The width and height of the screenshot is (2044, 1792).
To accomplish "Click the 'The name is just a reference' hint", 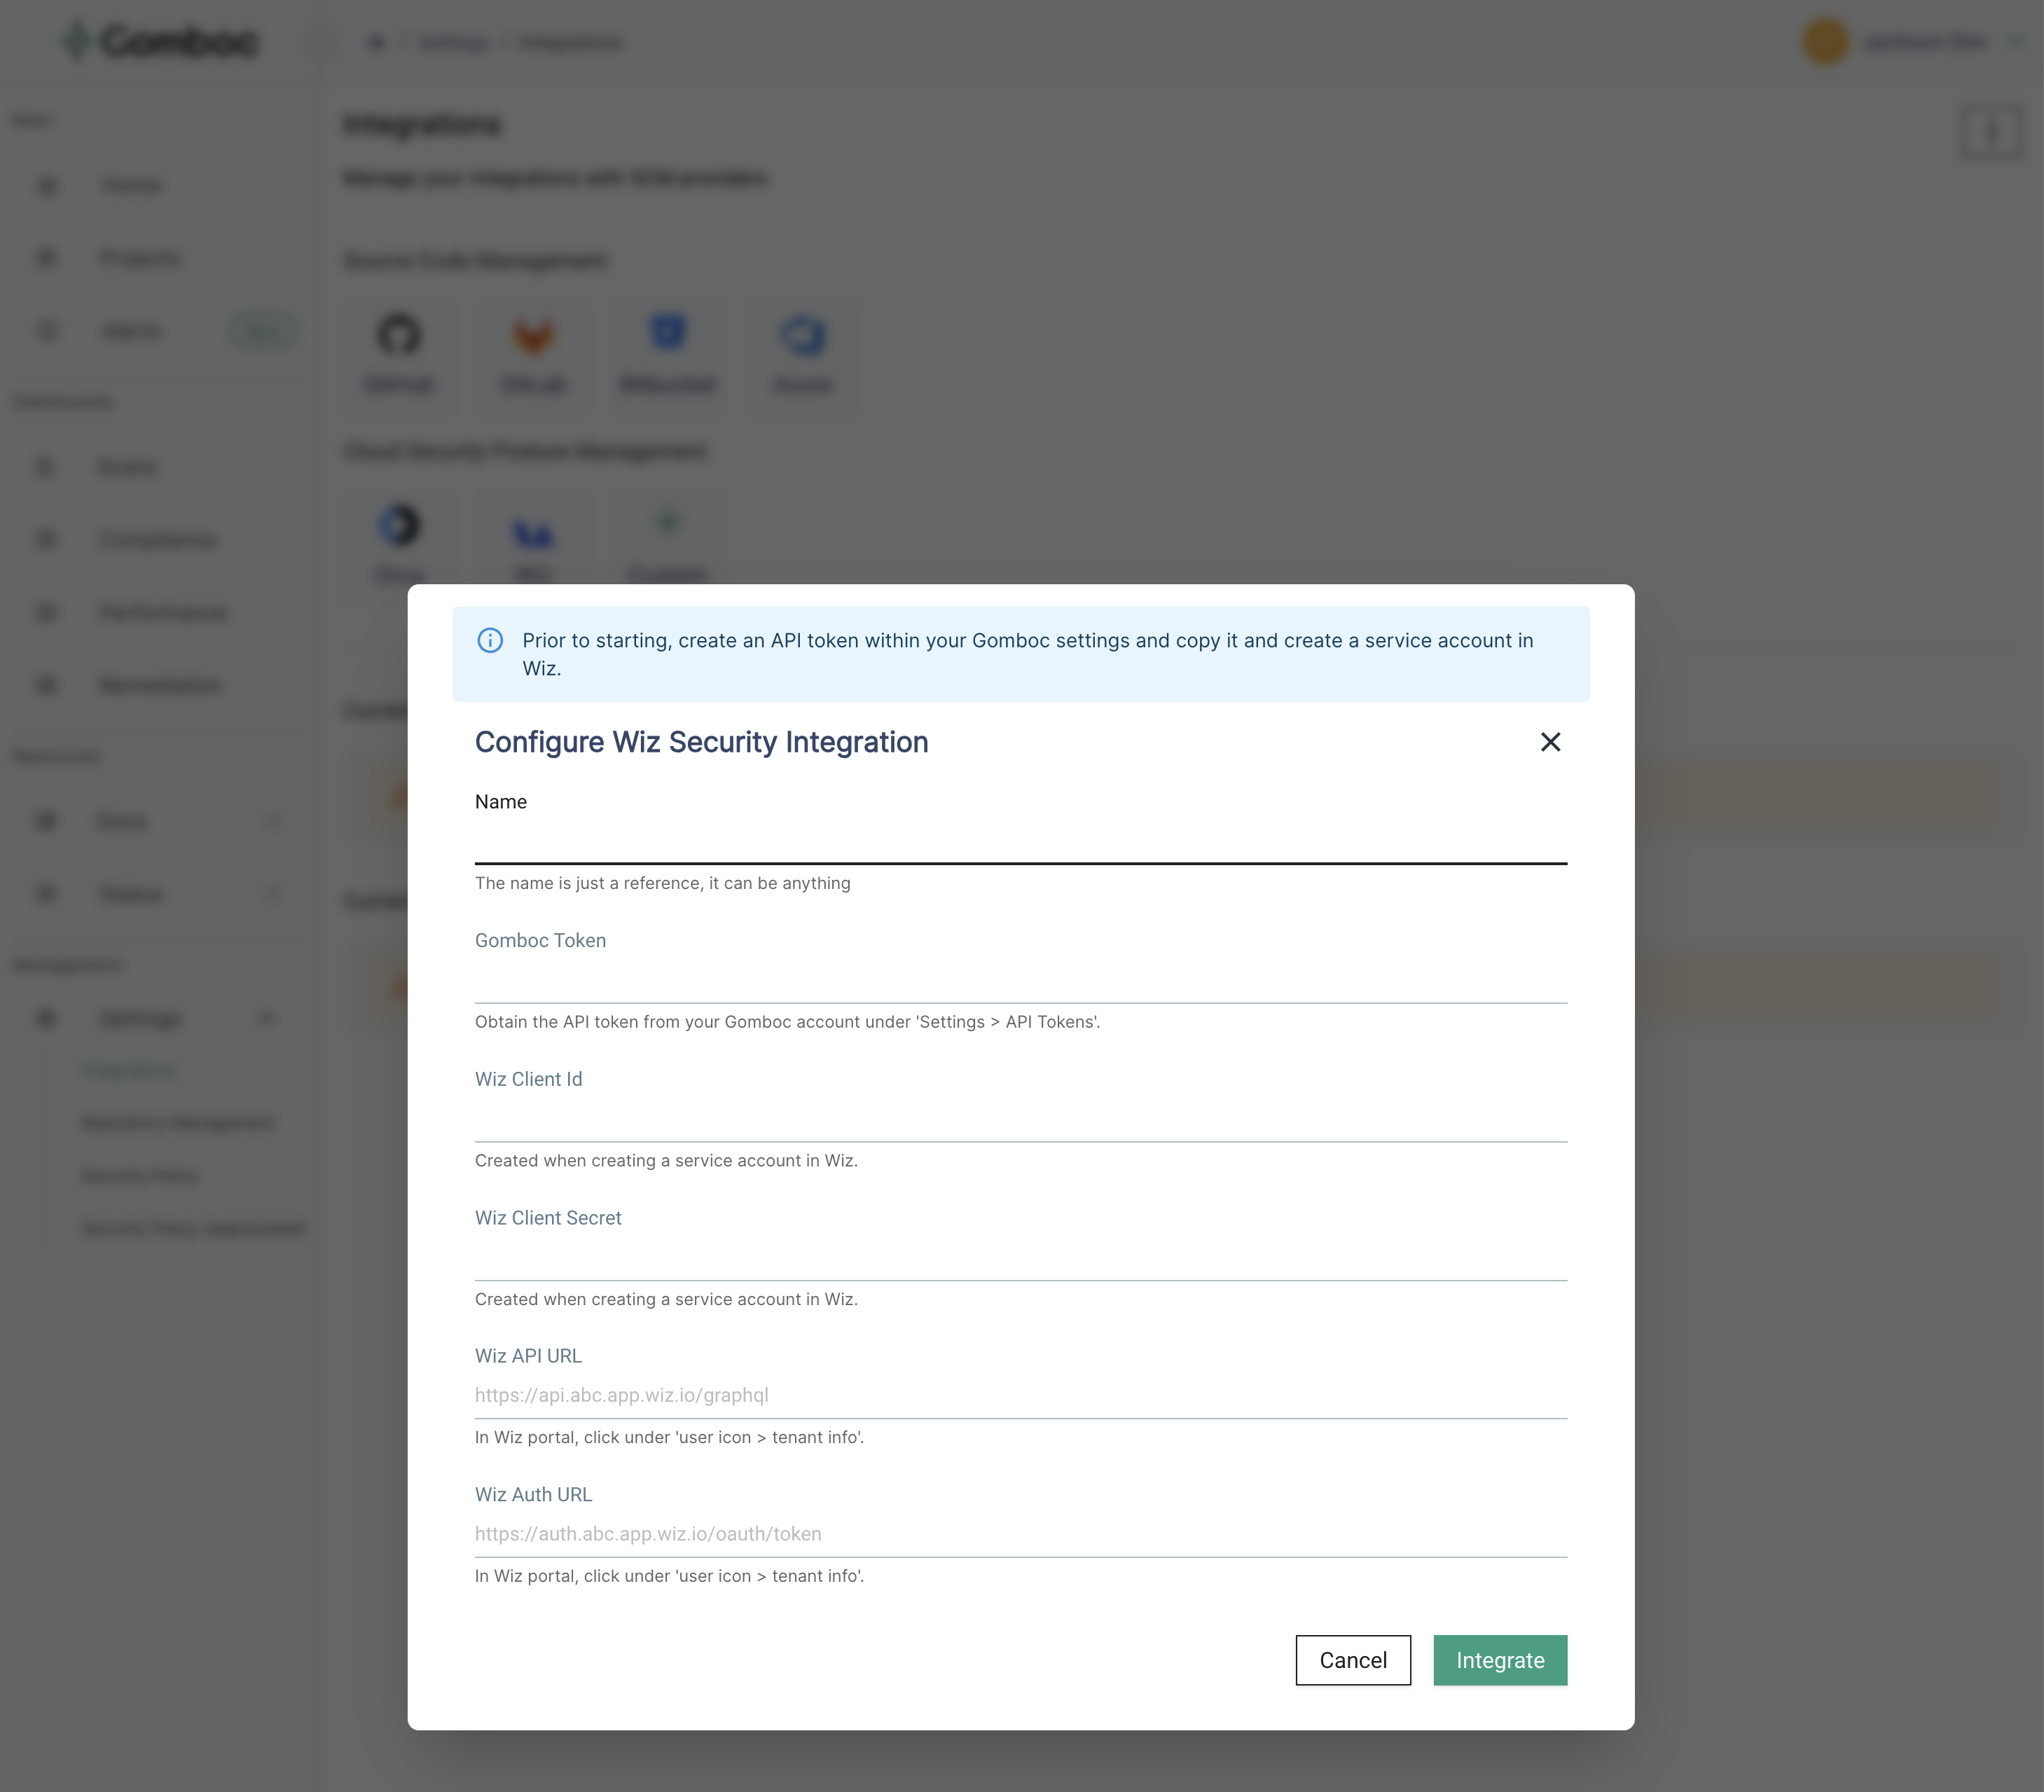I will (x=663, y=883).
